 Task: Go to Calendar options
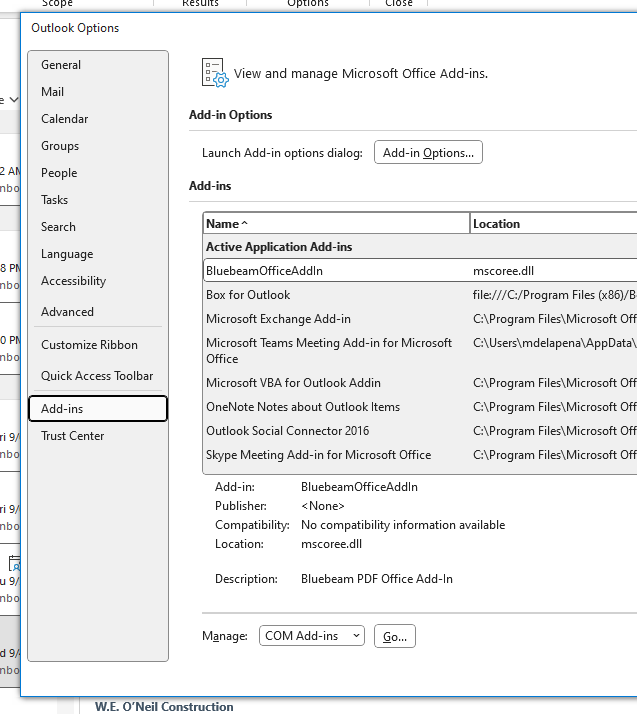(x=98, y=119)
